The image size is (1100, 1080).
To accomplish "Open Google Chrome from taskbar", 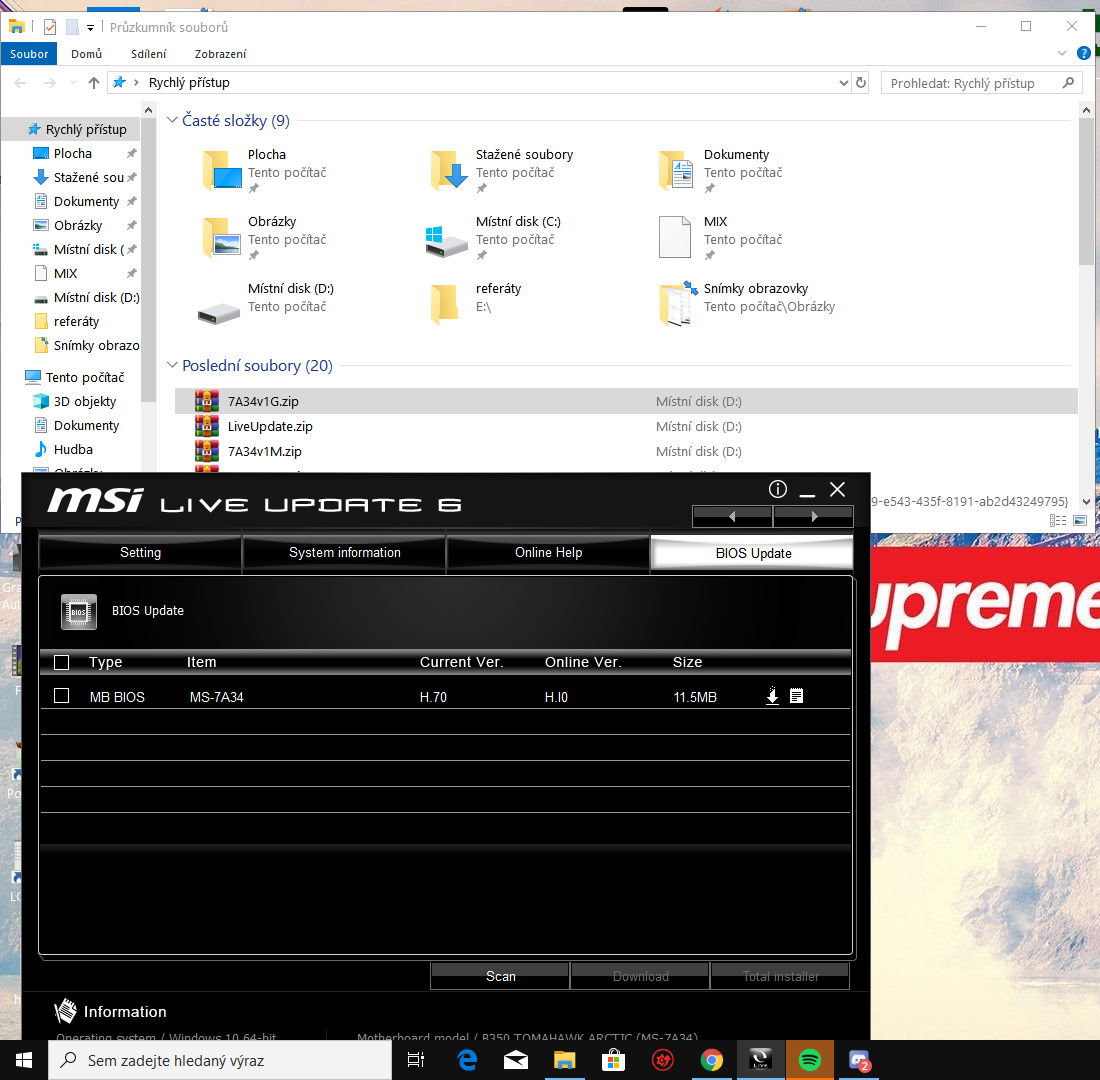I will (711, 1060).
